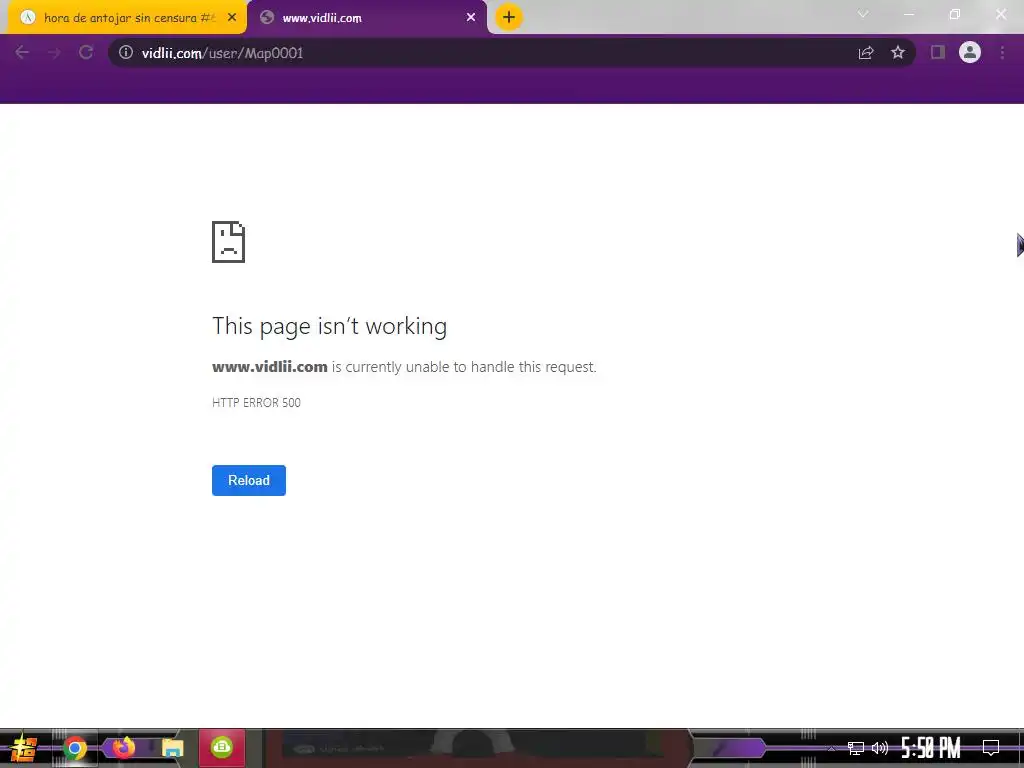Launch Firefox from the taskbar
The height and width of the screenshot is (768, 1024).
click(123, 748)
